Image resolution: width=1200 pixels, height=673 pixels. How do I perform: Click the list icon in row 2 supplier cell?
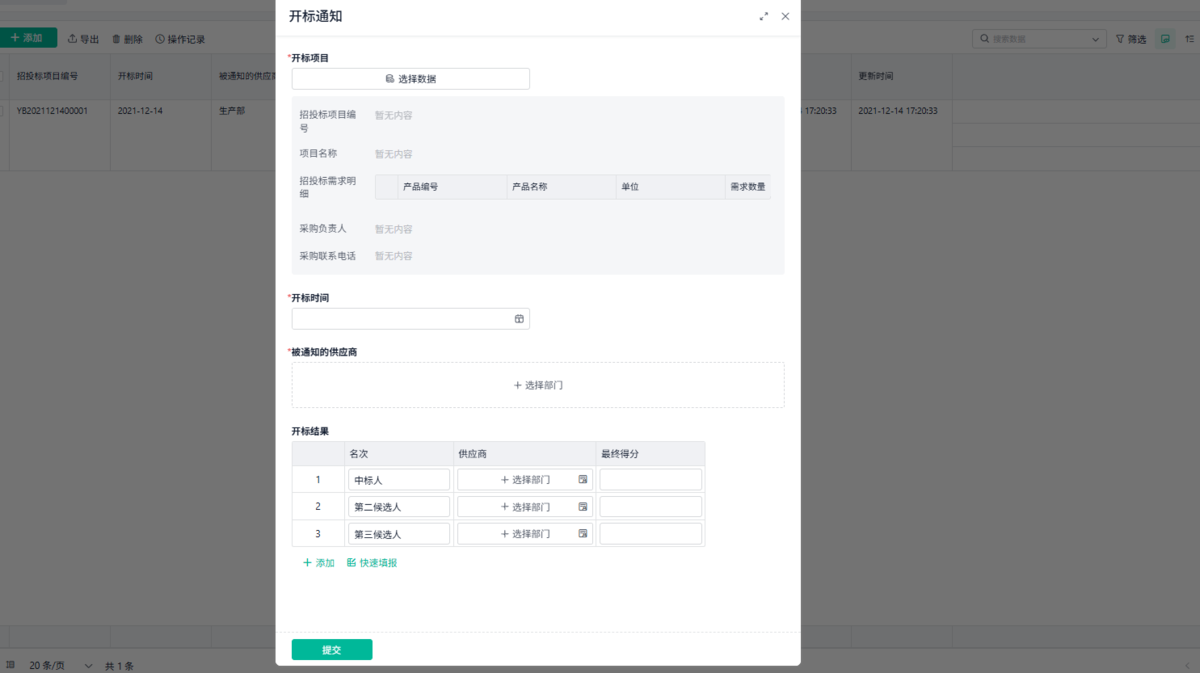(x=583, y=507)
